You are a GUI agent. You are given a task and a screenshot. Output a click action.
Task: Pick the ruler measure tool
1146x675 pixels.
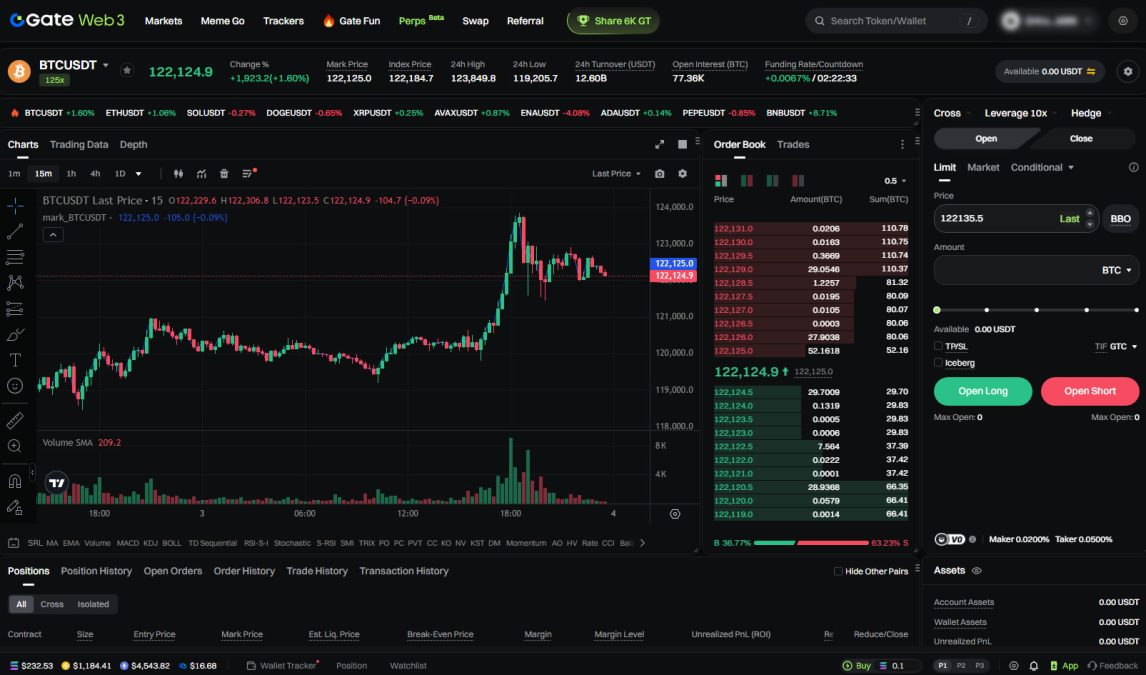[15, 421]
